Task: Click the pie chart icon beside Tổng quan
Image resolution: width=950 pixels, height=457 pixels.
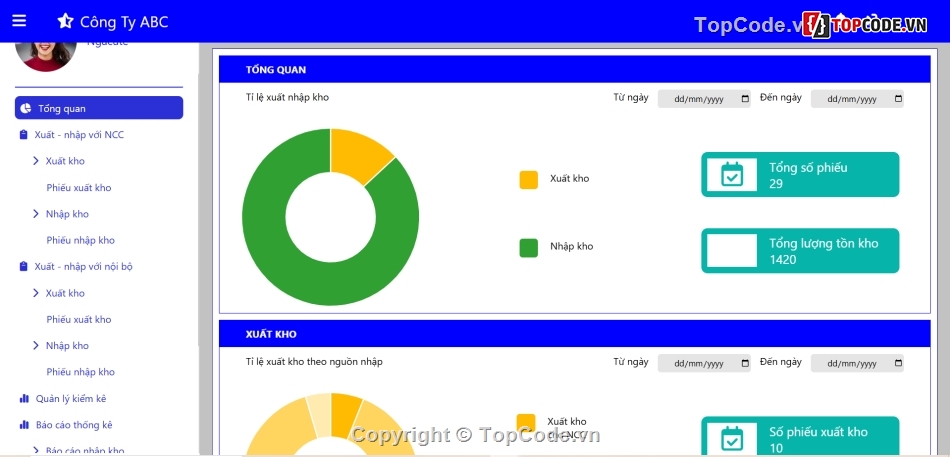Action: point(25,108)
